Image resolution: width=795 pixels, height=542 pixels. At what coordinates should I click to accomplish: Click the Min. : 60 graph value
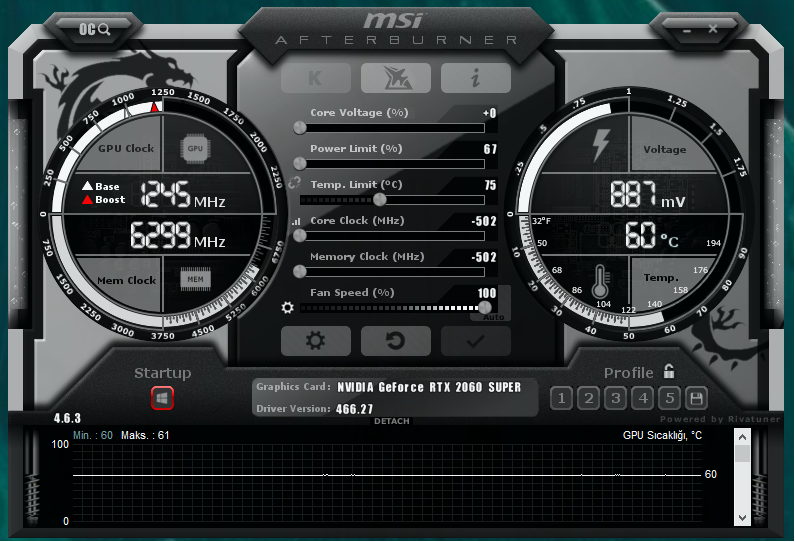pos(93,436)
